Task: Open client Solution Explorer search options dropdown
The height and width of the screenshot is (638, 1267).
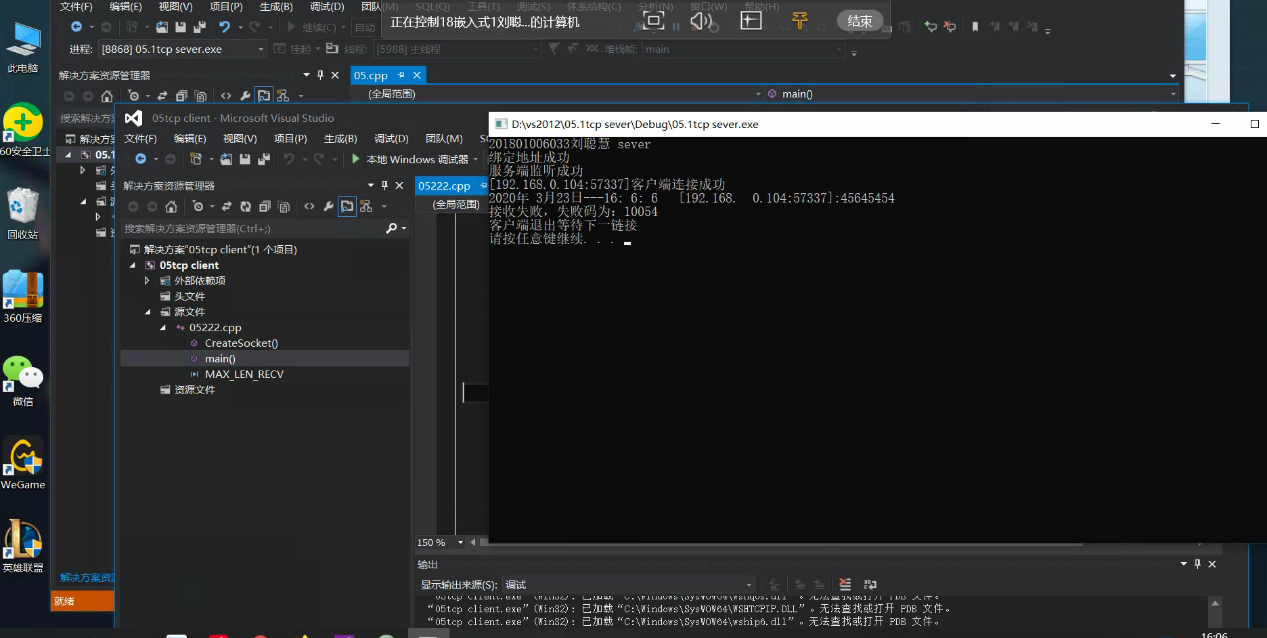Action: coord(404,228)
